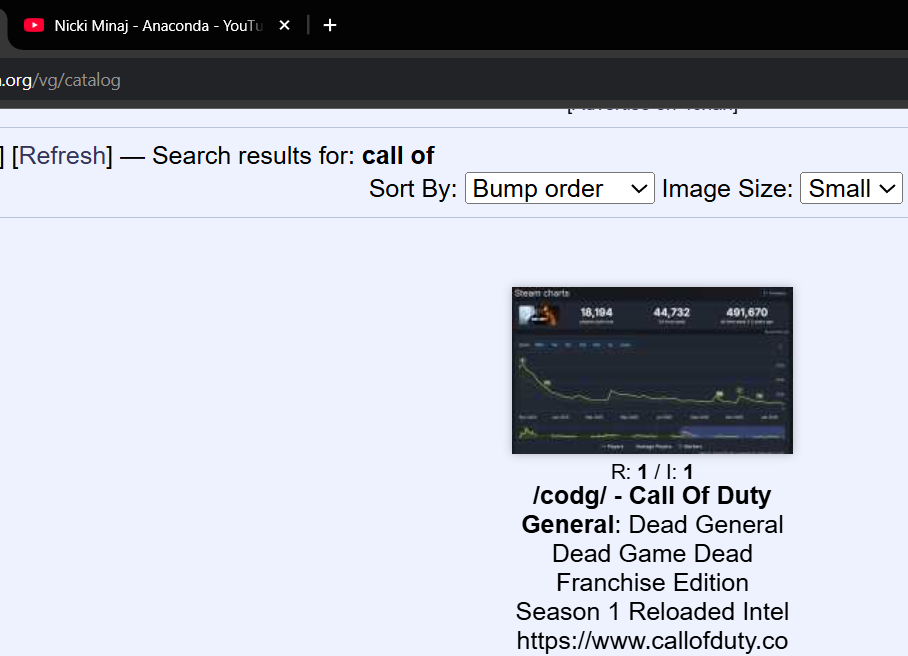The width and height of the screenshot is (908, 656).
Task: Click the Refresh link in the catalog
Action: pos(62,156)
